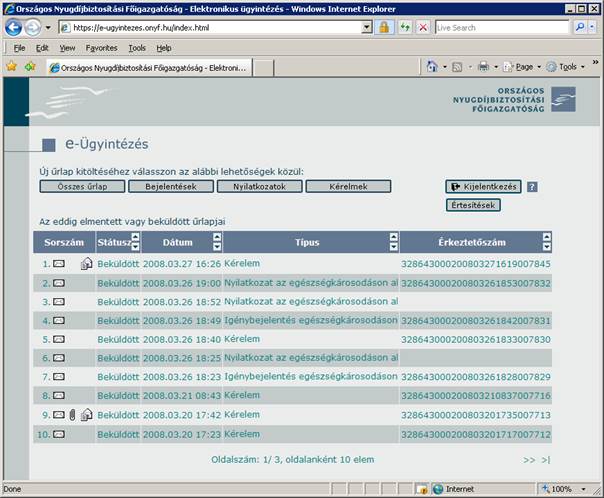This screenshot has height=498, width=604.
Task: Click the envelope icon in row 1
Action: [x=59, y=264]
